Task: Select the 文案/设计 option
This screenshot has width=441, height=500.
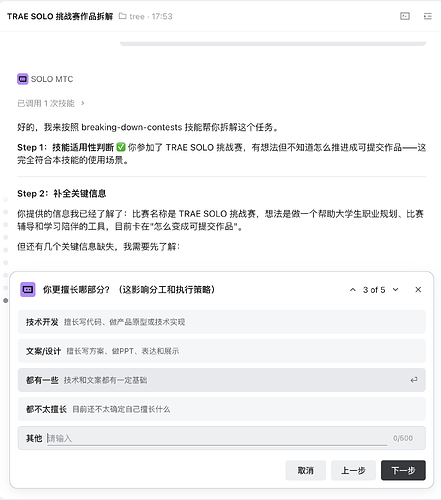Action: [x=222, y=351]
